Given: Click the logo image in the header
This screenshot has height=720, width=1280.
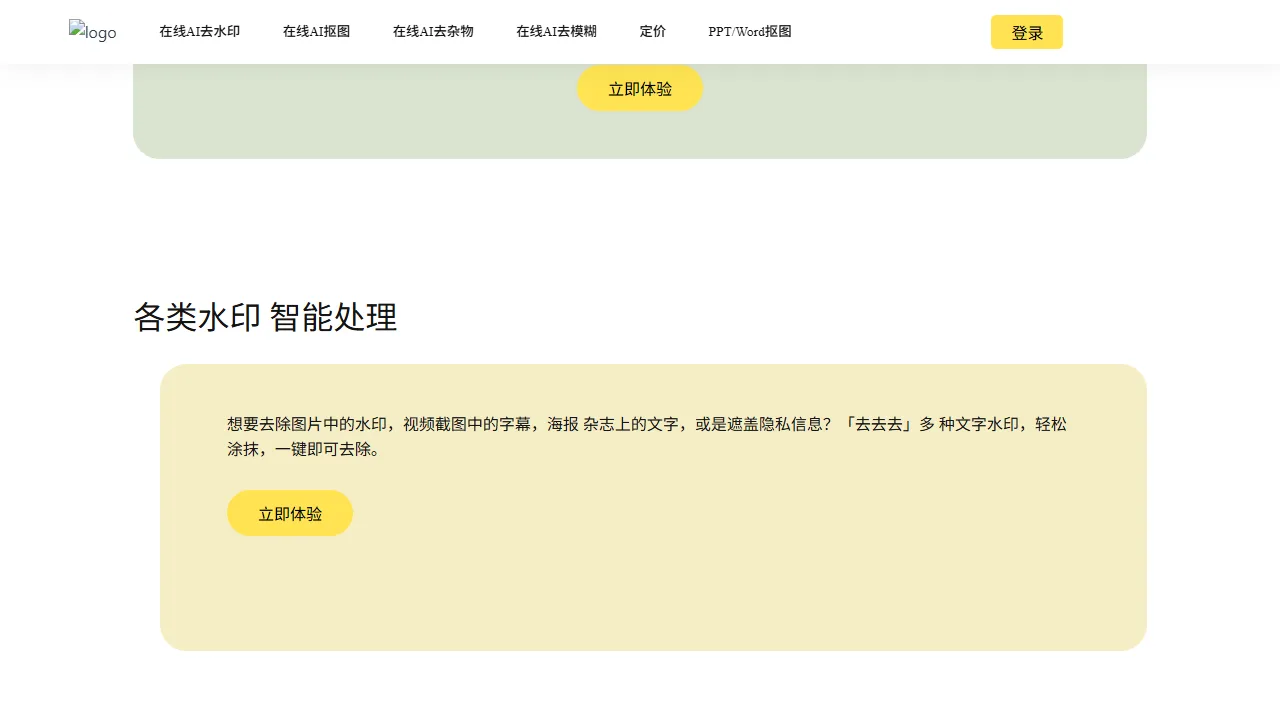Looking at the screenshot, I should pos(92,32).
